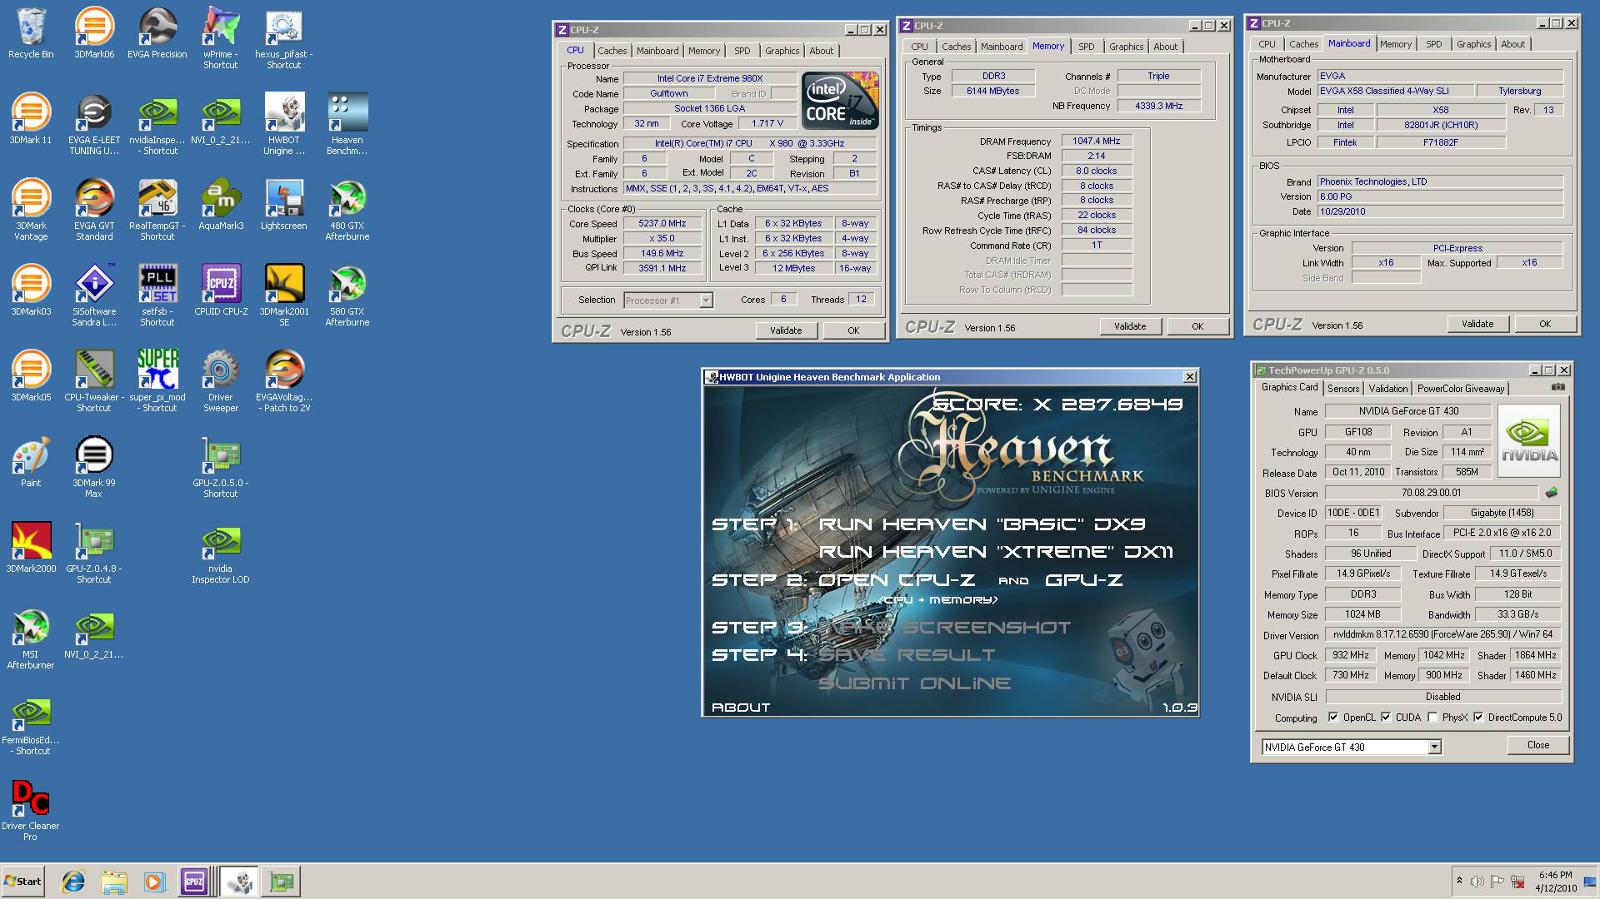
Task: Toggle DirectCompute 5.0 checkbox
Action: [1478, 717]
